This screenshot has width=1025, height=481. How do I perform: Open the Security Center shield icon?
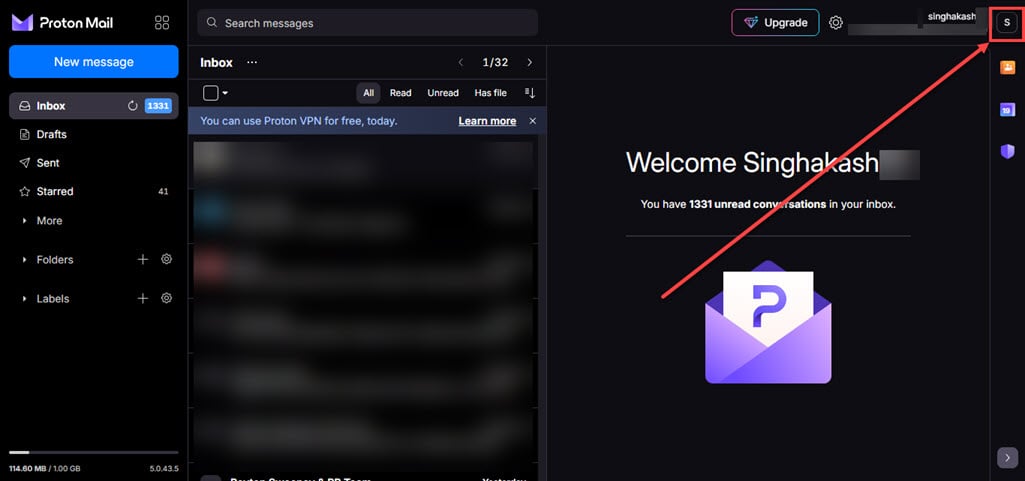pyautogui.click(x=1007, y=152)
